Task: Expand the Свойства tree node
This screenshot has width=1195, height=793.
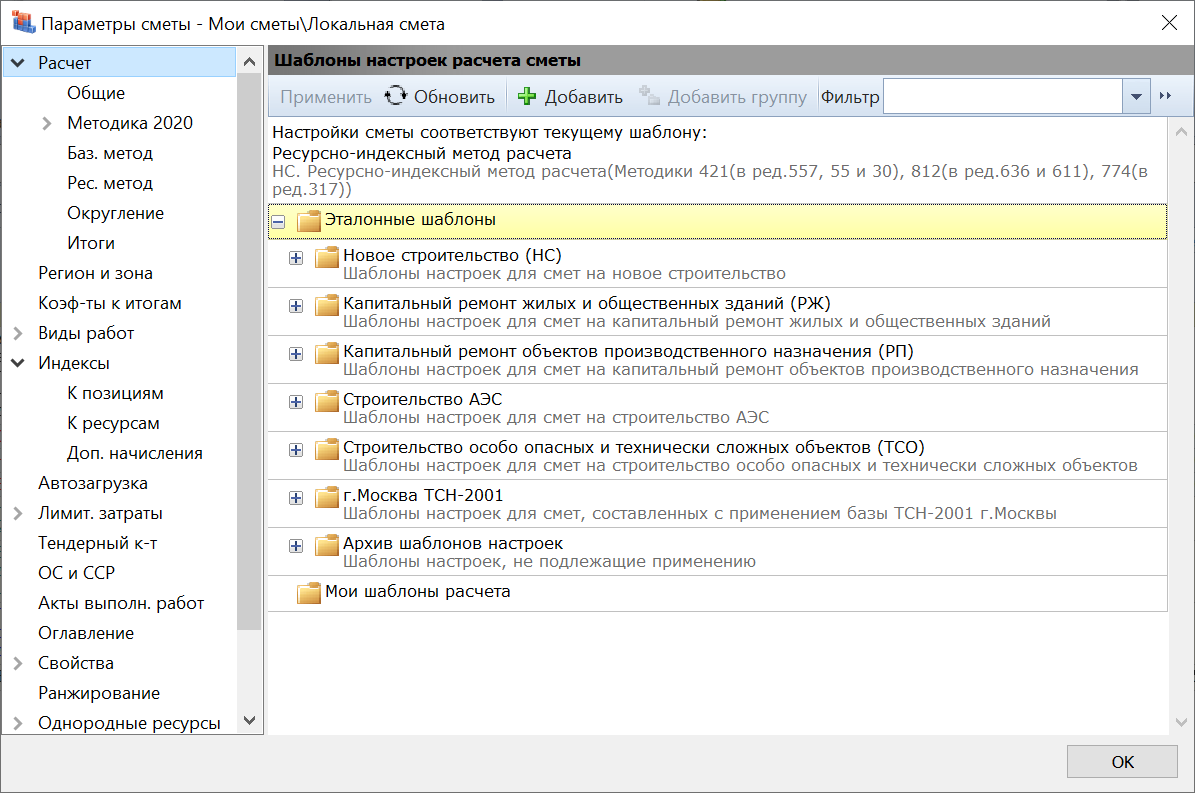Action: tap(18, 663)
